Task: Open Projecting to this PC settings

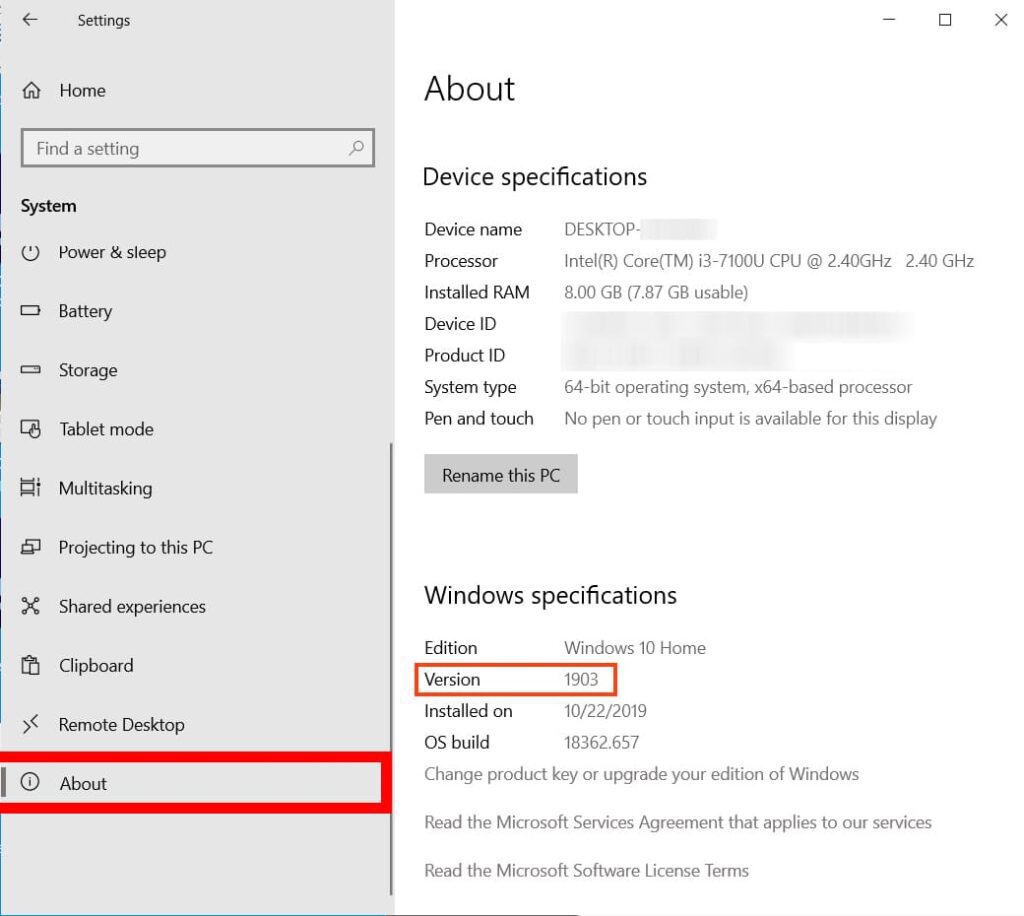Action: pos(135,548)
